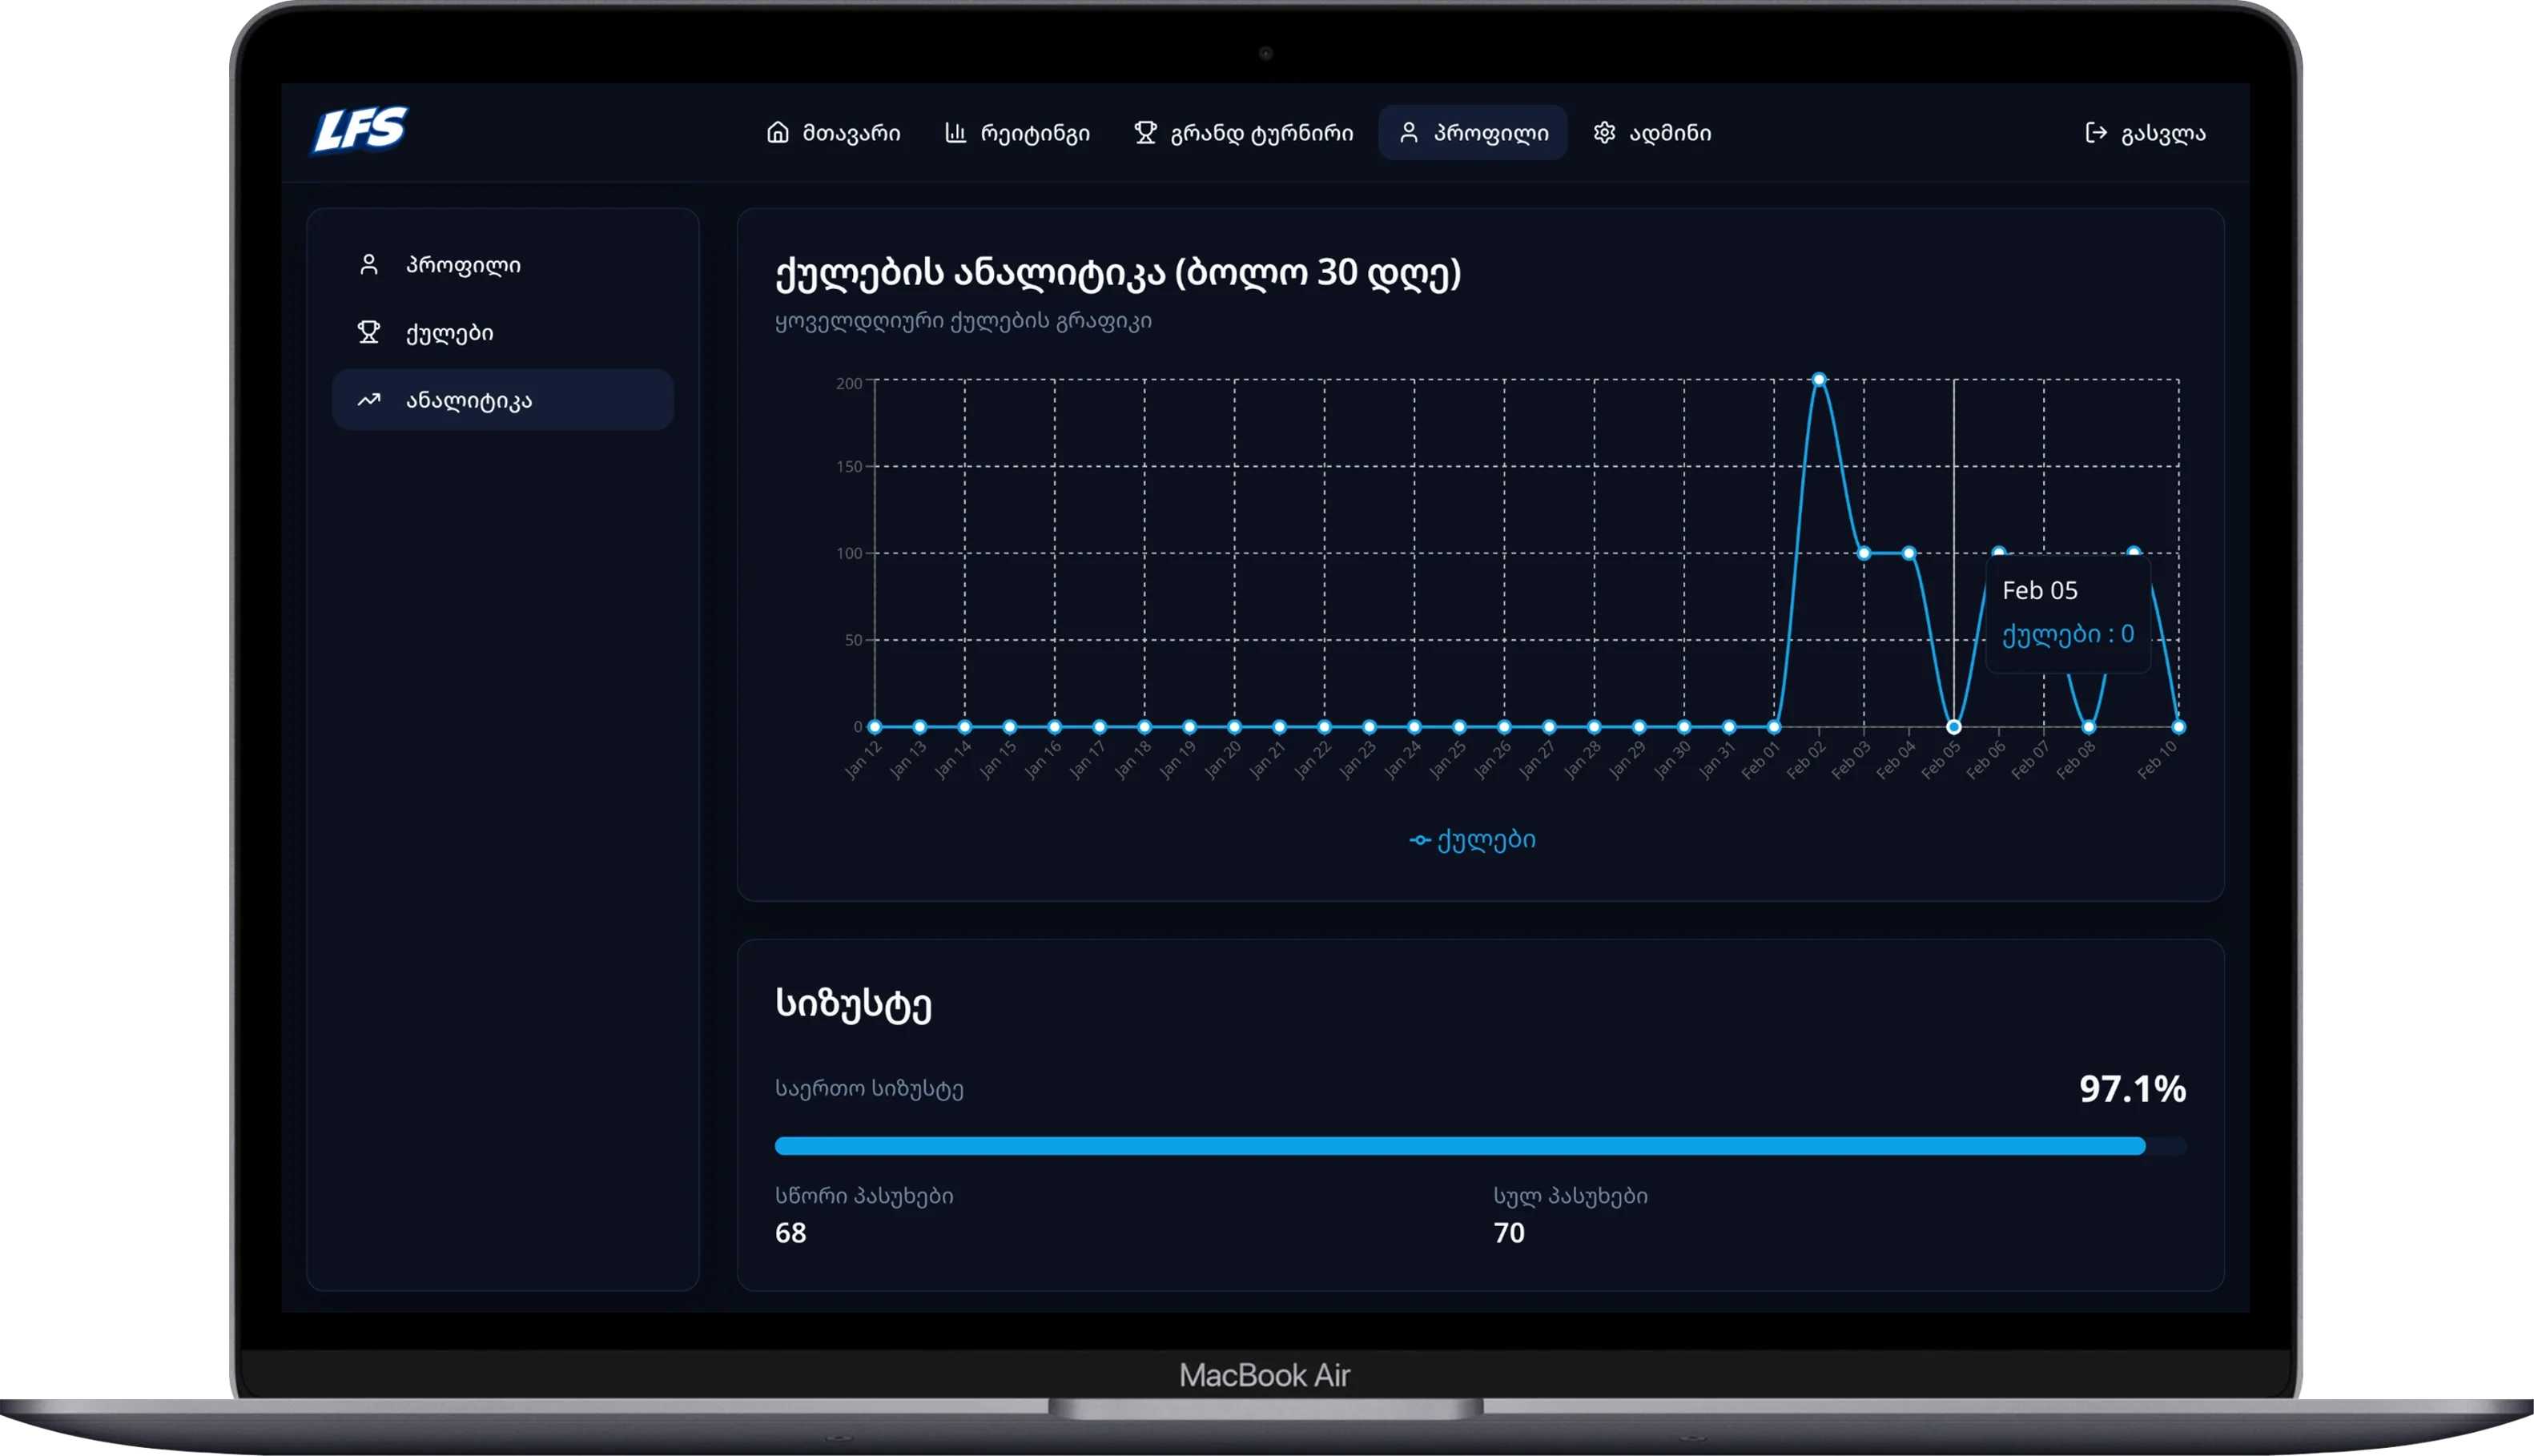Click the trophy icon in sidebar ქულები
The image size is (2534, 1456).
coord(369,332)
